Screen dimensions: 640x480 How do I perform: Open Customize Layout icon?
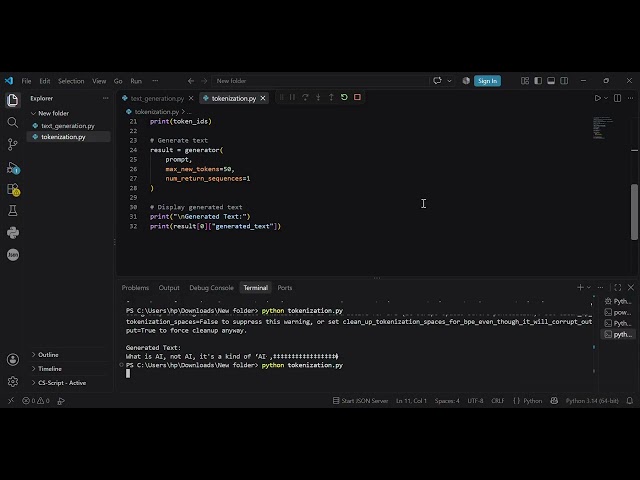pyautogui.click(x=525, y=81)
